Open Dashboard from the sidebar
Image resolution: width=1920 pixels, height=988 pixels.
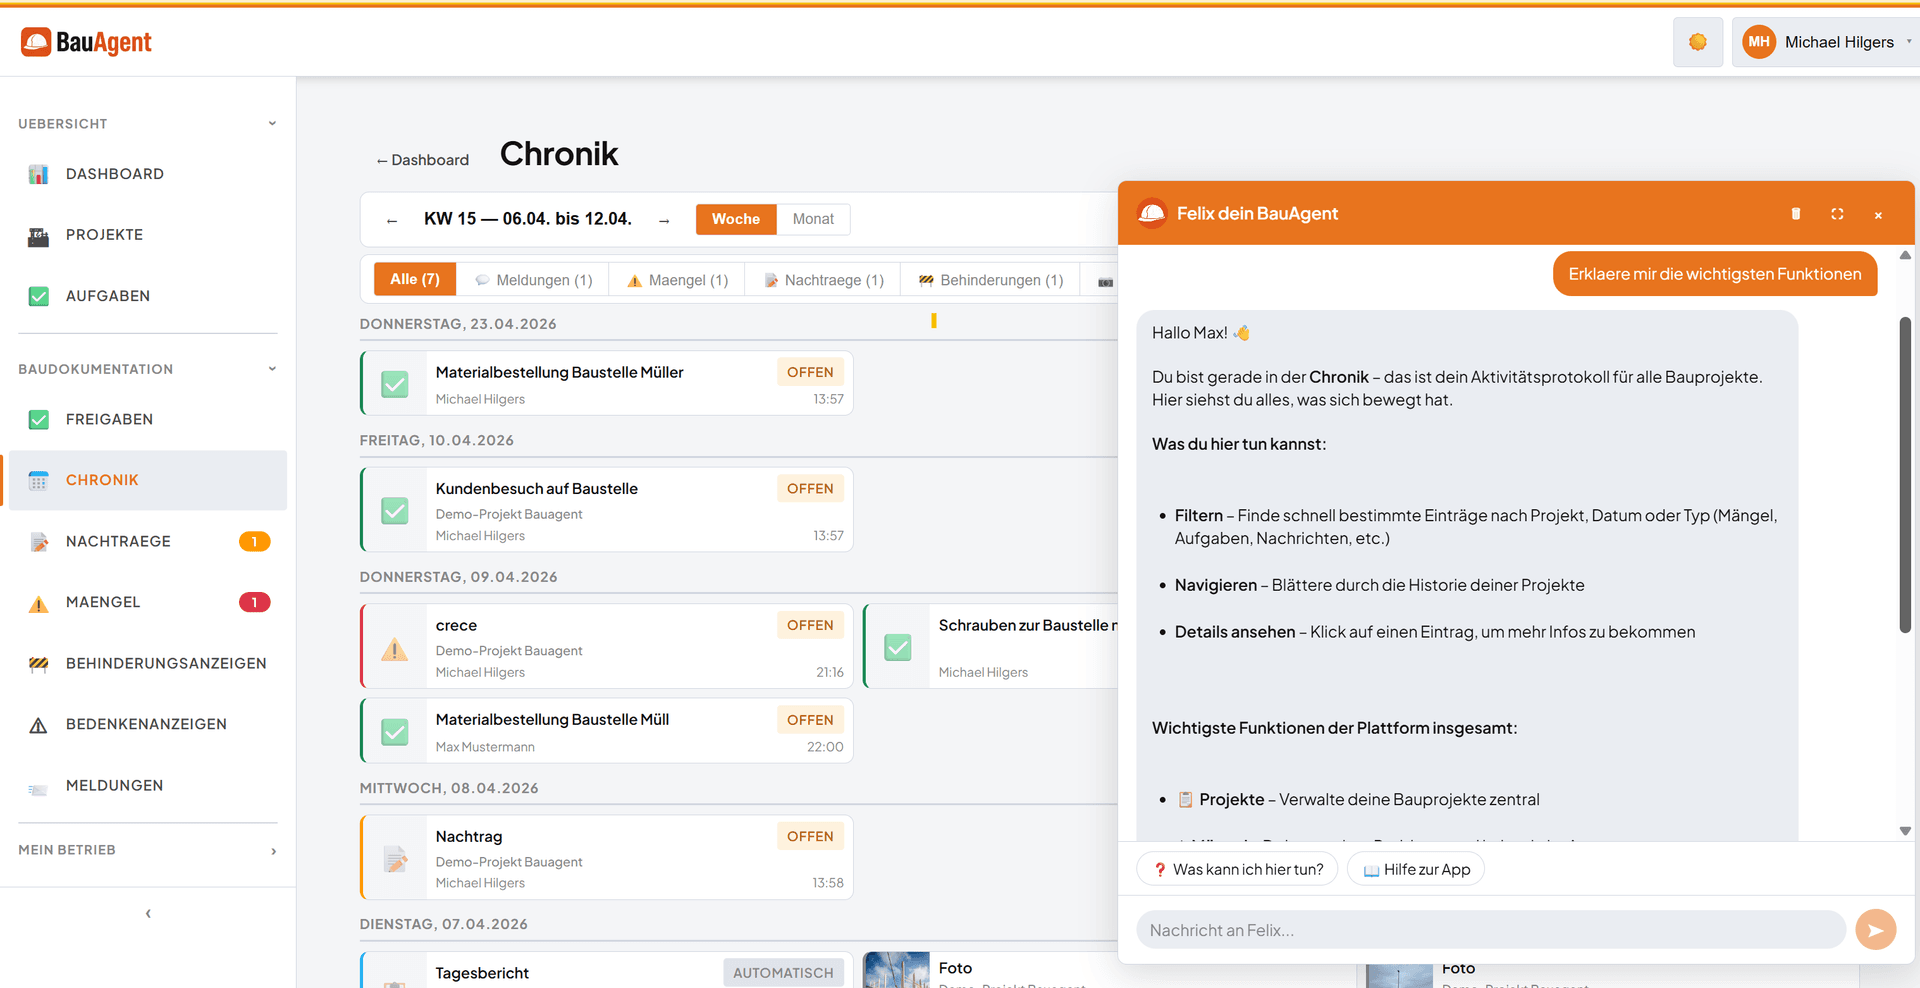pos(114,174)
